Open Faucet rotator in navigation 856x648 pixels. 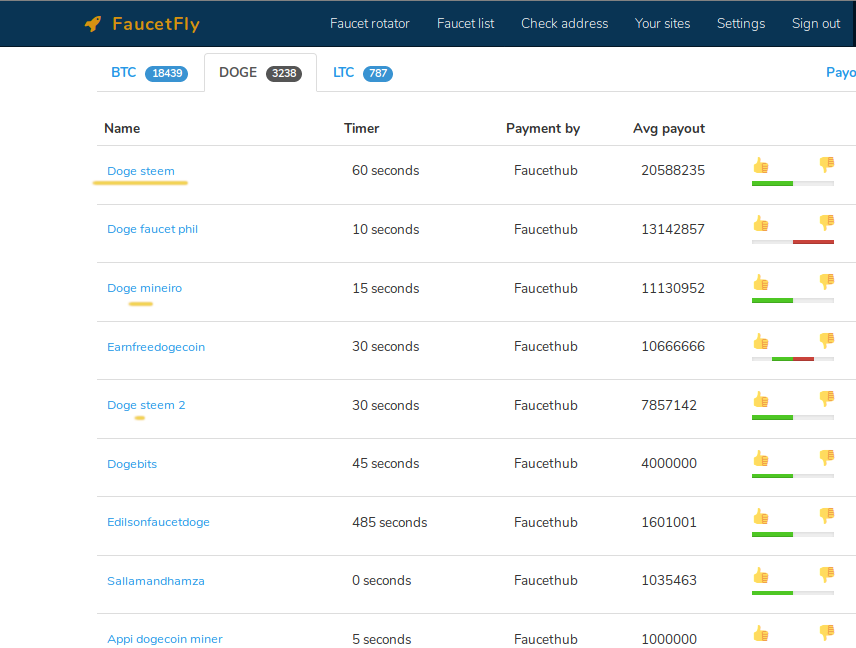[370, 23]
